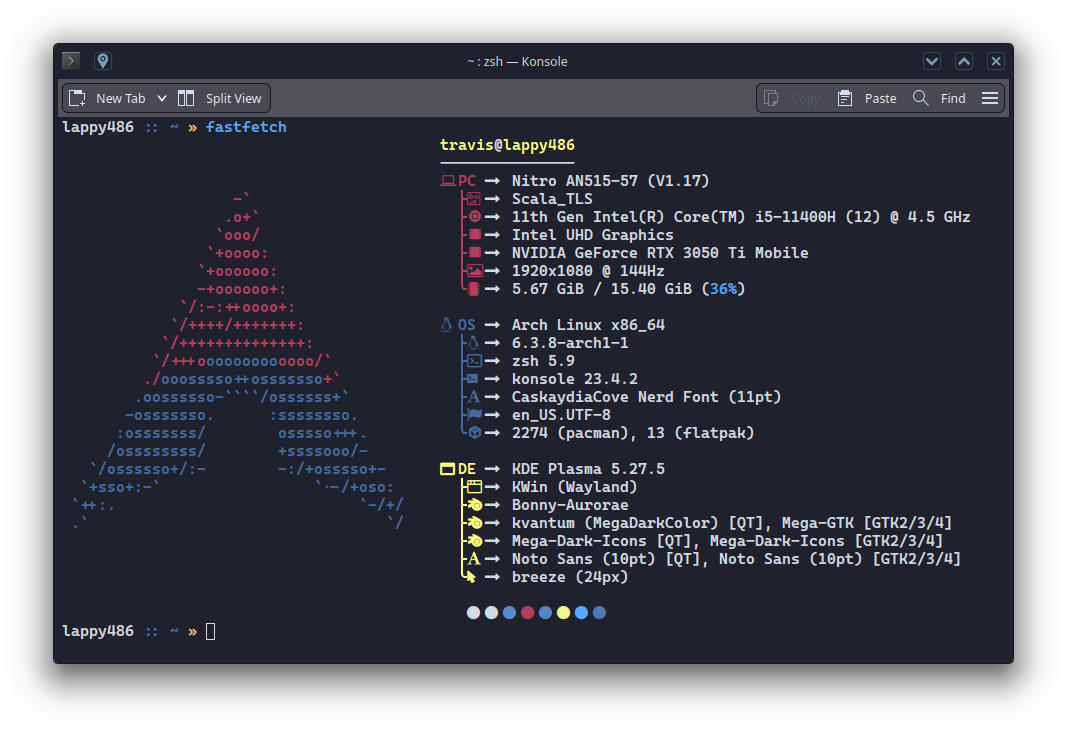Image resolution: width=1067 pixels, height=730 pixels.
Task: Click the PC laptop icon
Action: pyautogui.click(x=448, y=181)
